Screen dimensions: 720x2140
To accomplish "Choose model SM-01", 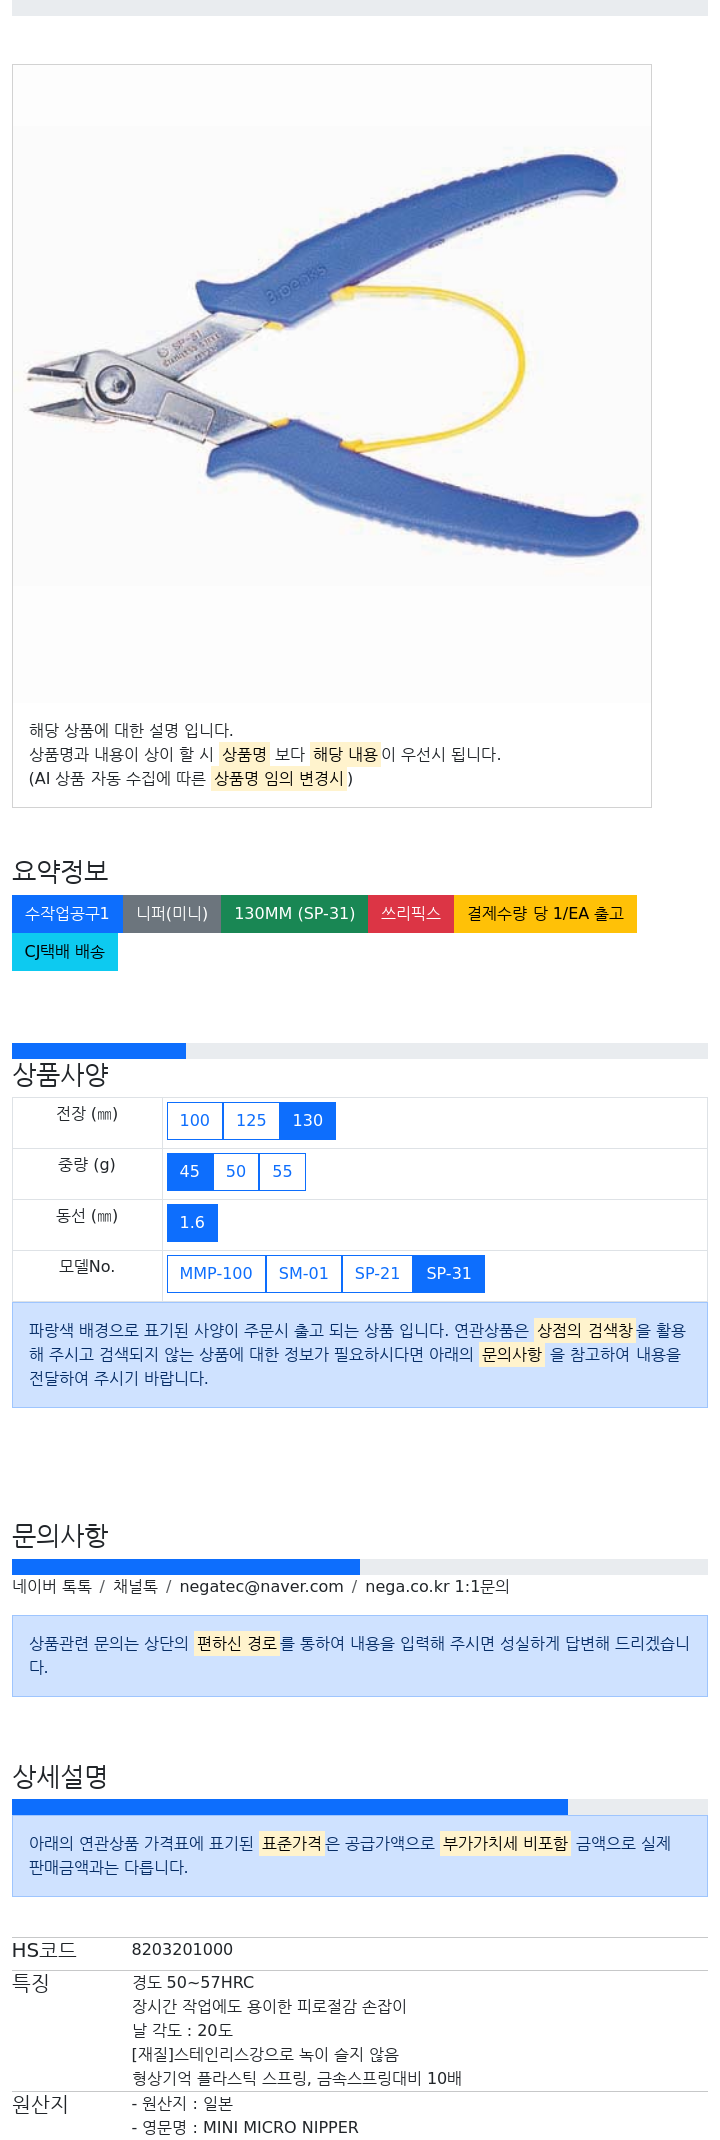I will click(x=304, y=1273).
